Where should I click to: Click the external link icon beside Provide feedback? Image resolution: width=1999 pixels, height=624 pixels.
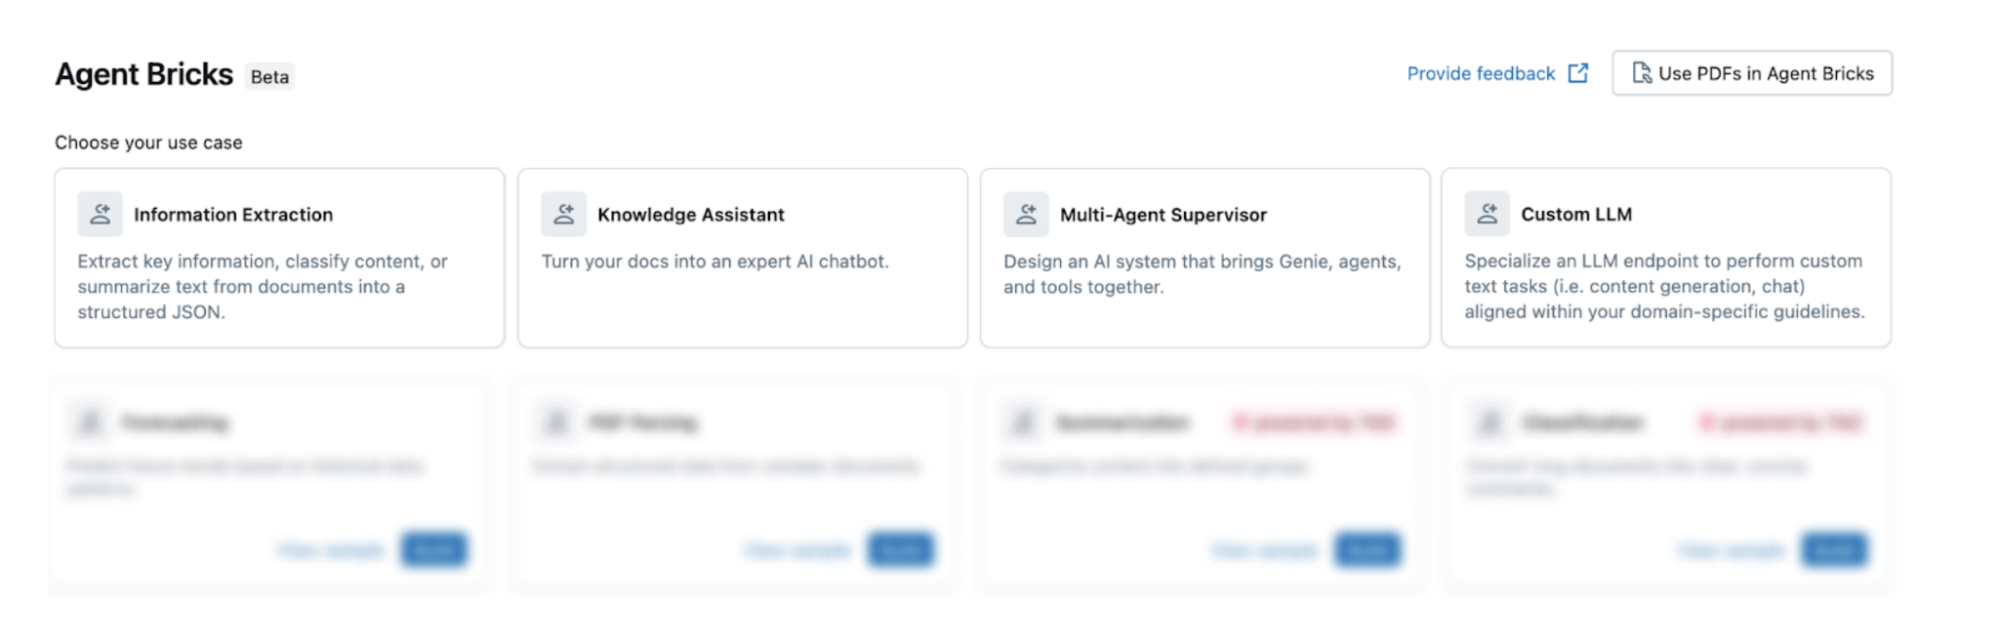(x=1578, y=73)
